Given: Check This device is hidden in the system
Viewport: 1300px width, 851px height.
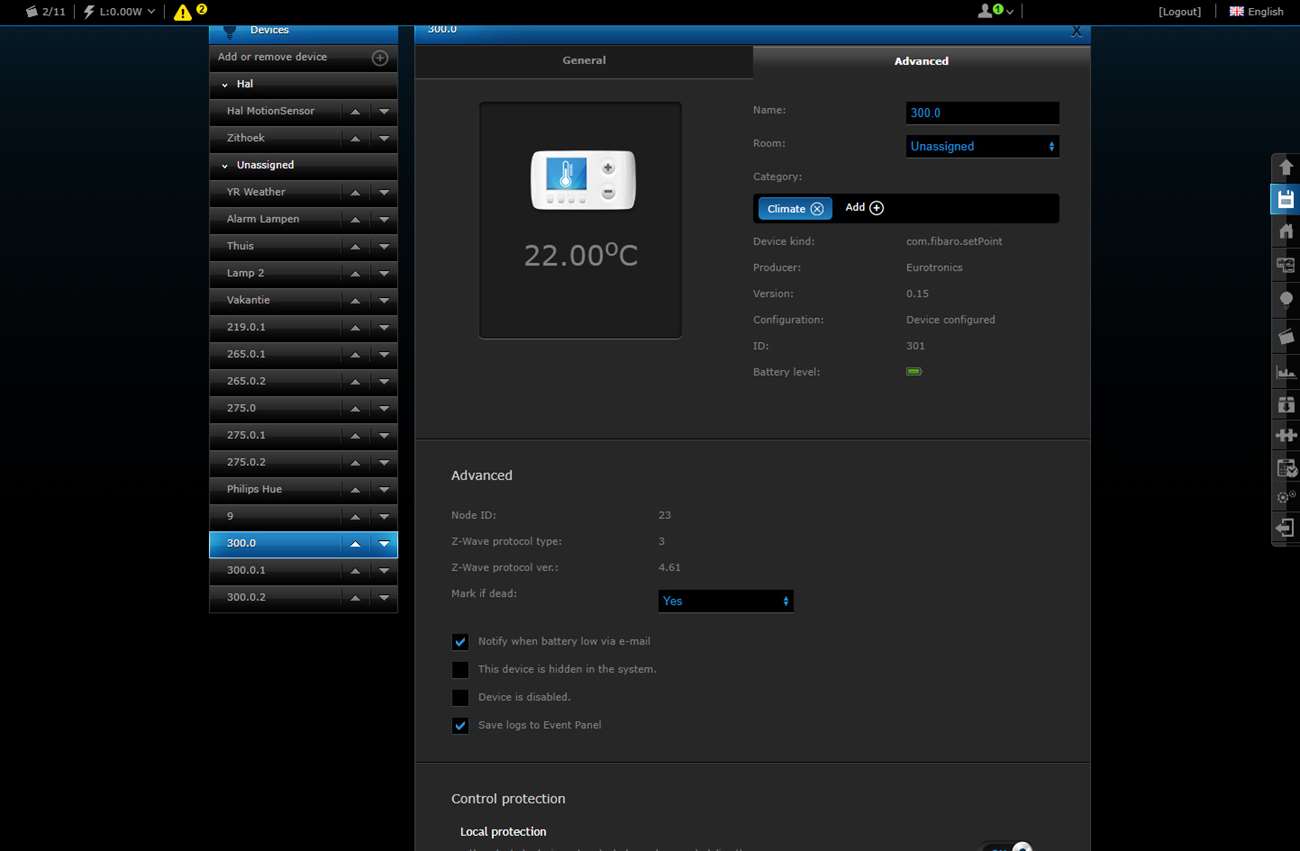Looking at the screenshot, I should coord(460,670).
